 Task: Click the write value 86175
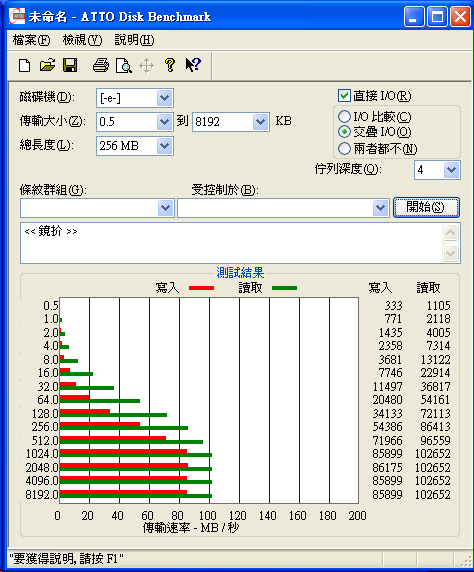[x=388, y=467]
